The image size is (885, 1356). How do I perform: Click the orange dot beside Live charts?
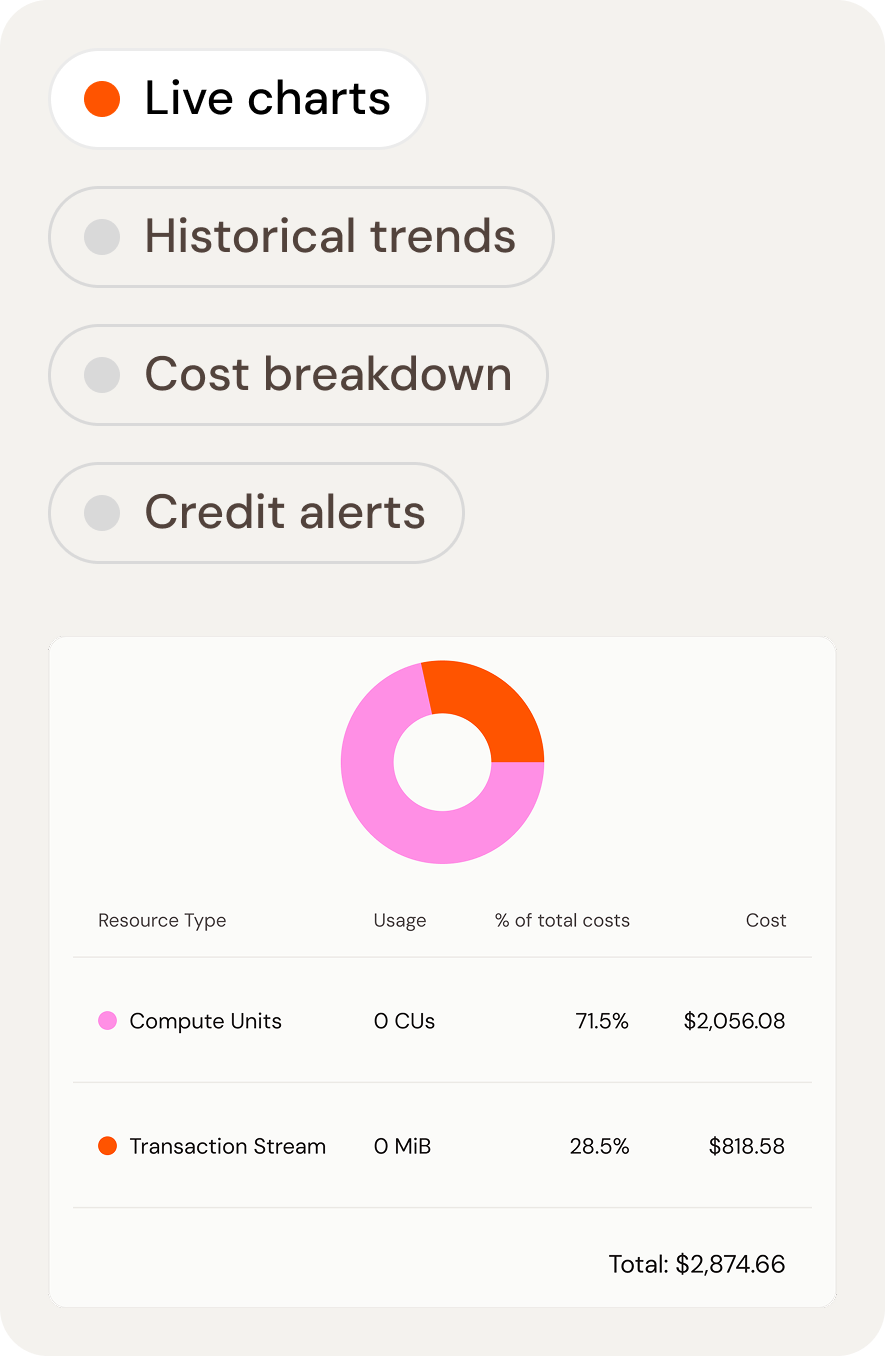point(102,99)
